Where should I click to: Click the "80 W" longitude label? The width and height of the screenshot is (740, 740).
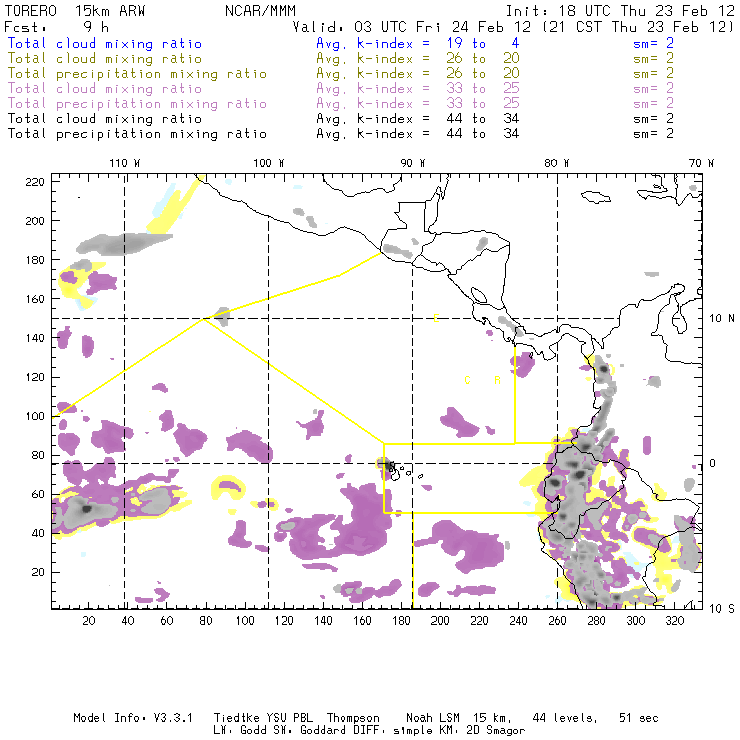pyautogui.click(x=557, y=163)
